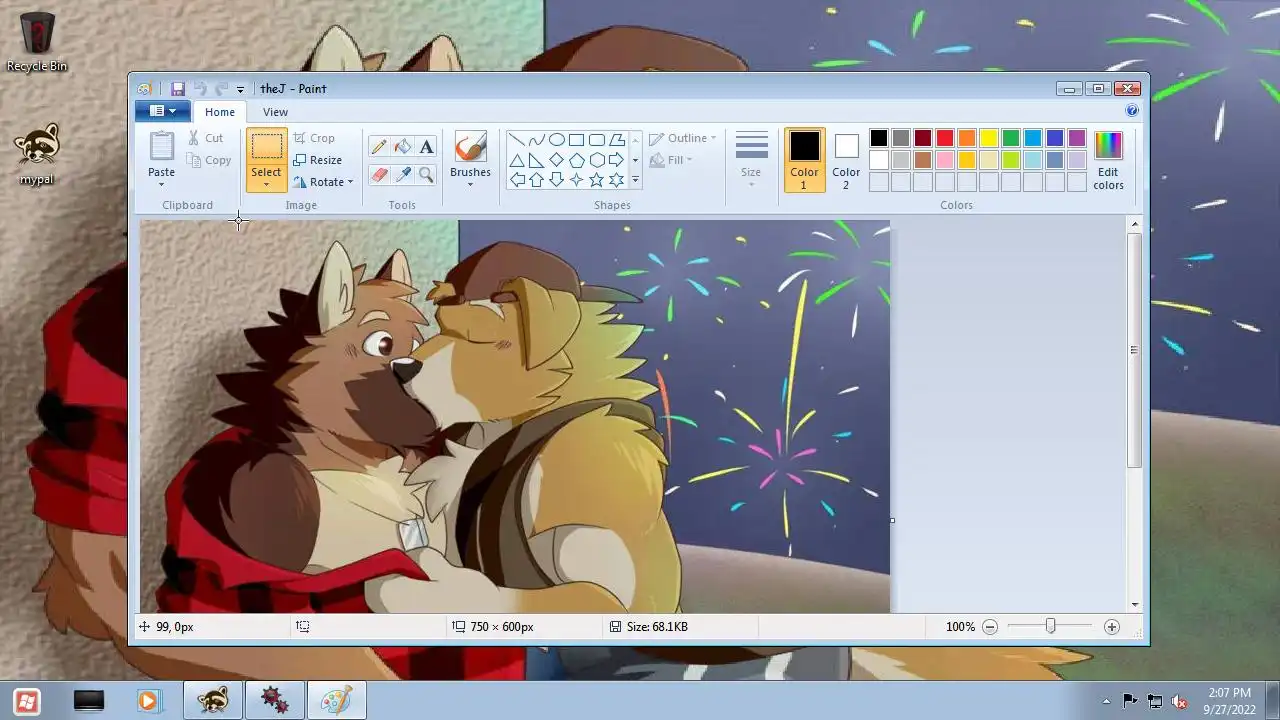Screen dimensions: 1280x720
Task: Activate the Color 2 background box
Action: tap(846, 160)
